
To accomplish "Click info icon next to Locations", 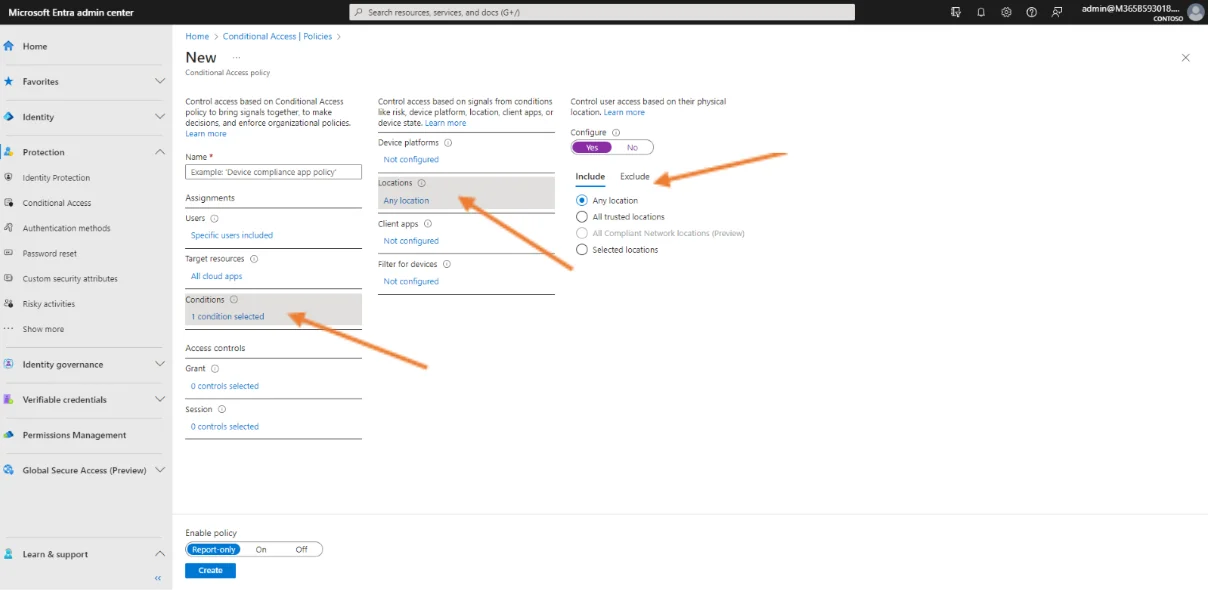I will tap(421, 183).
